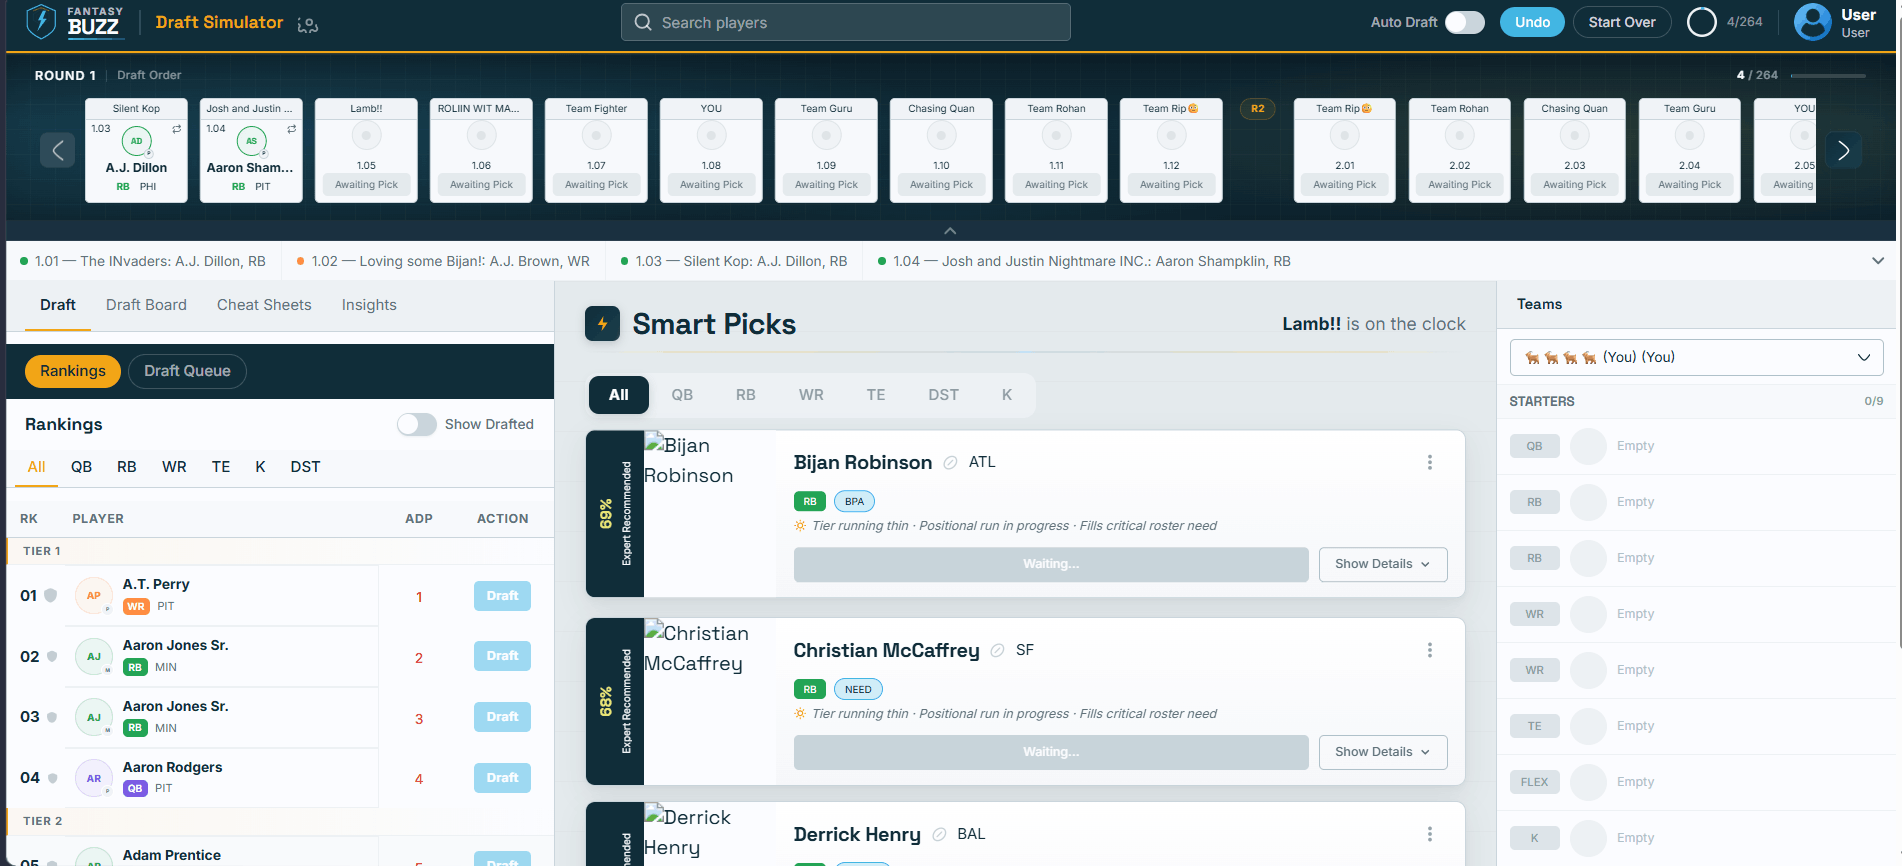The height and width of the screenshot is (866, 1902).
Task: Click A.T. Perry's AP avatar
Action: point(94,596)
